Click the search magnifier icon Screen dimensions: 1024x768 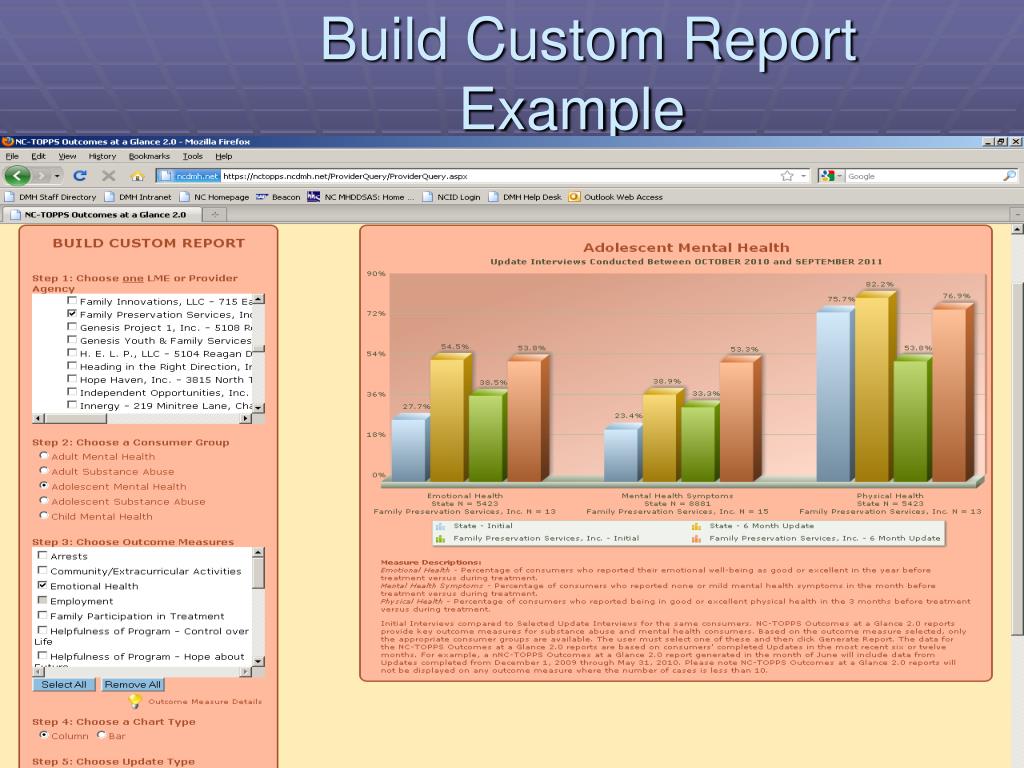(x=1009, y=176)
